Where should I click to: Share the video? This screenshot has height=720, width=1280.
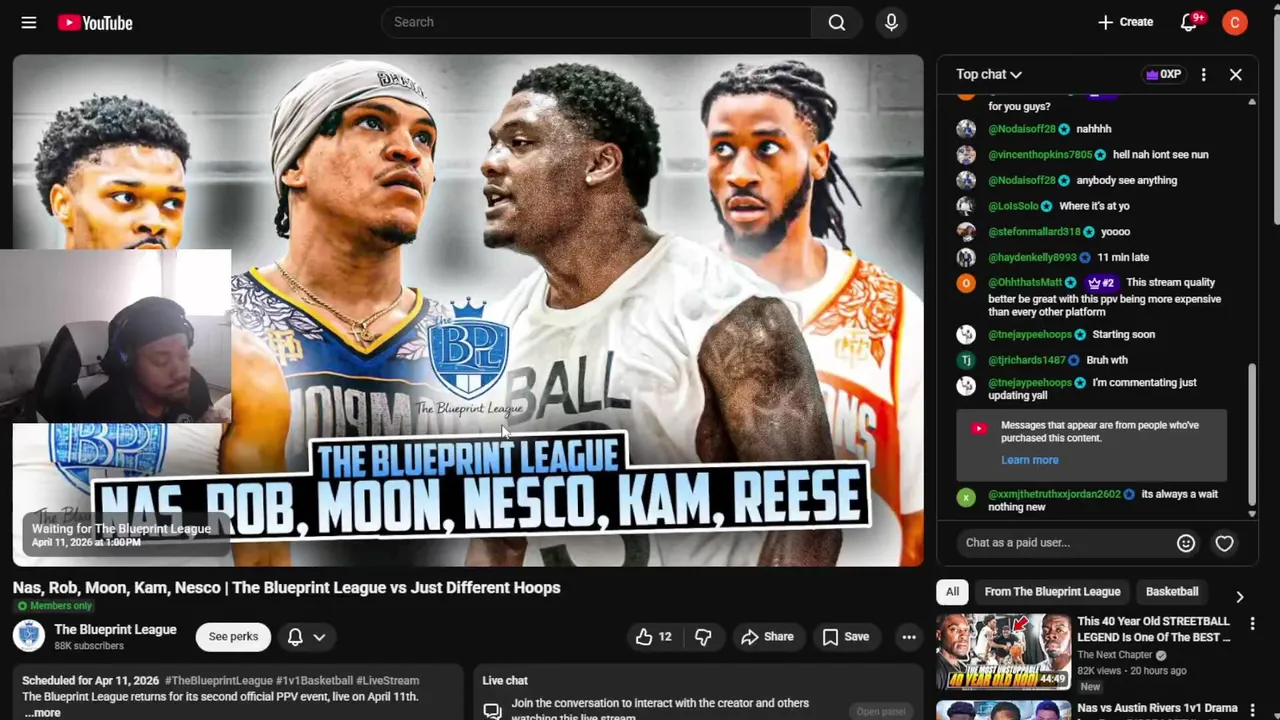[767, 637]
